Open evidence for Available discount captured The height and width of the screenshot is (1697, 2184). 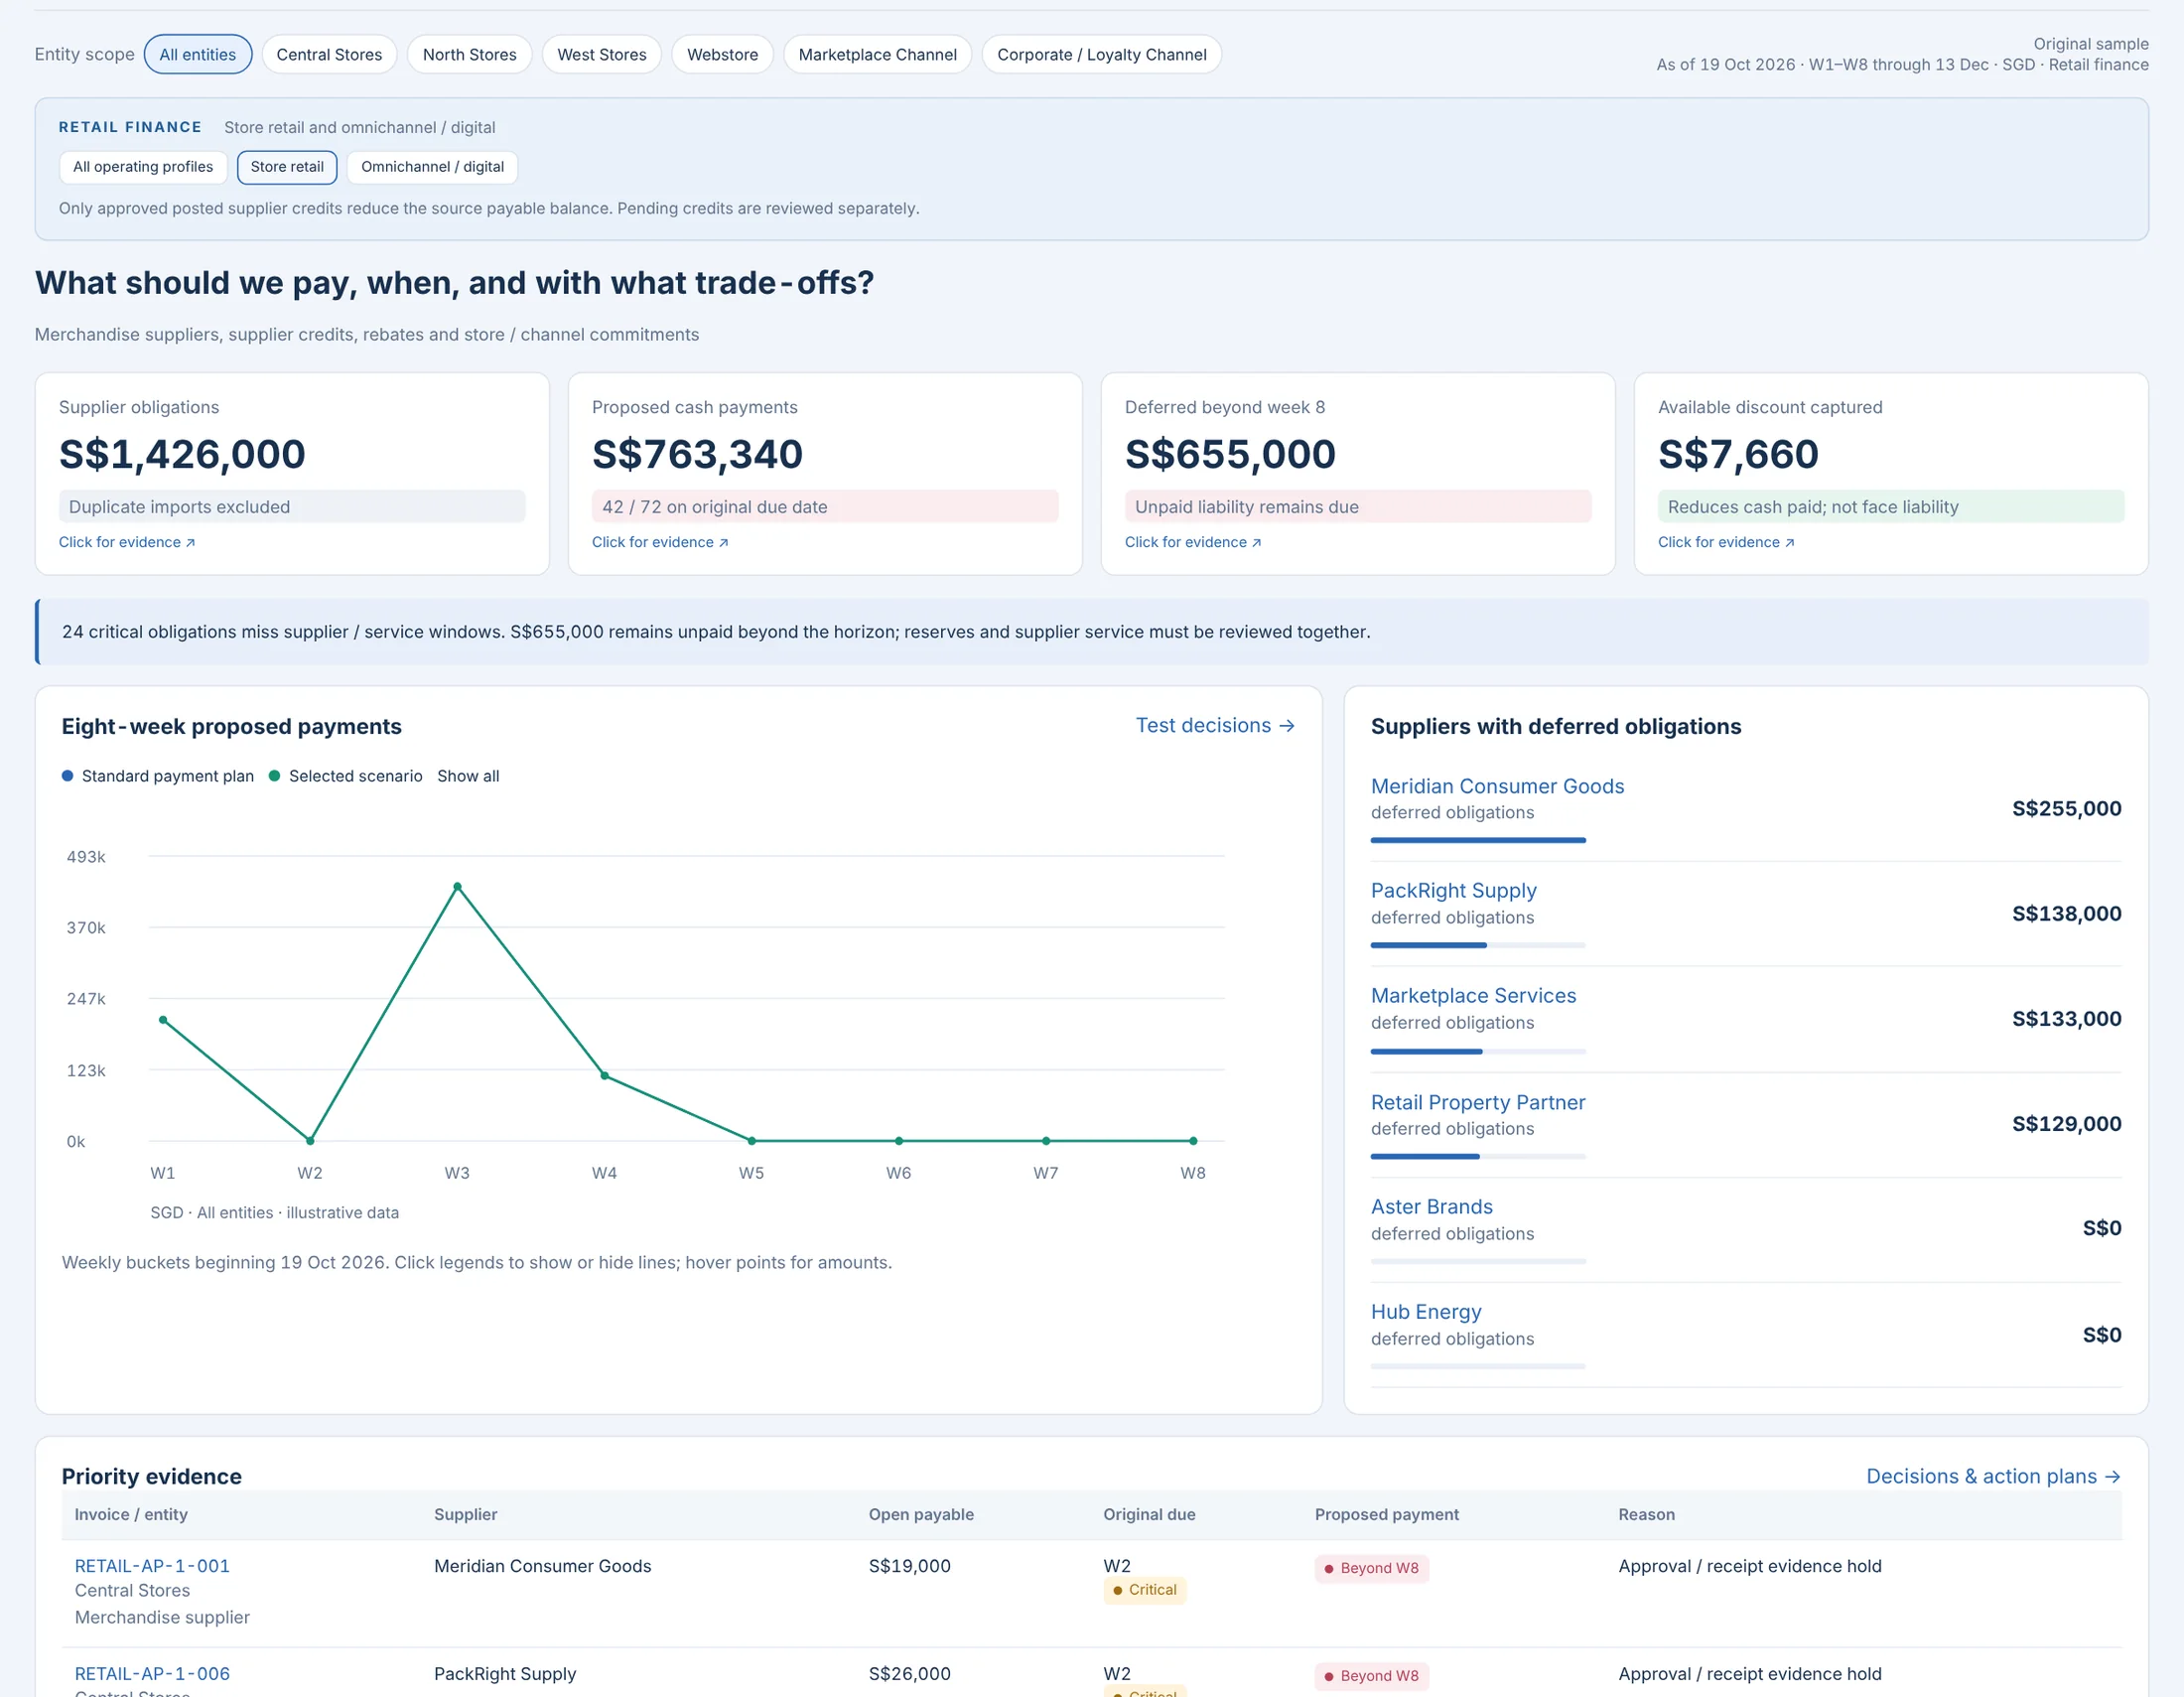1726,542
